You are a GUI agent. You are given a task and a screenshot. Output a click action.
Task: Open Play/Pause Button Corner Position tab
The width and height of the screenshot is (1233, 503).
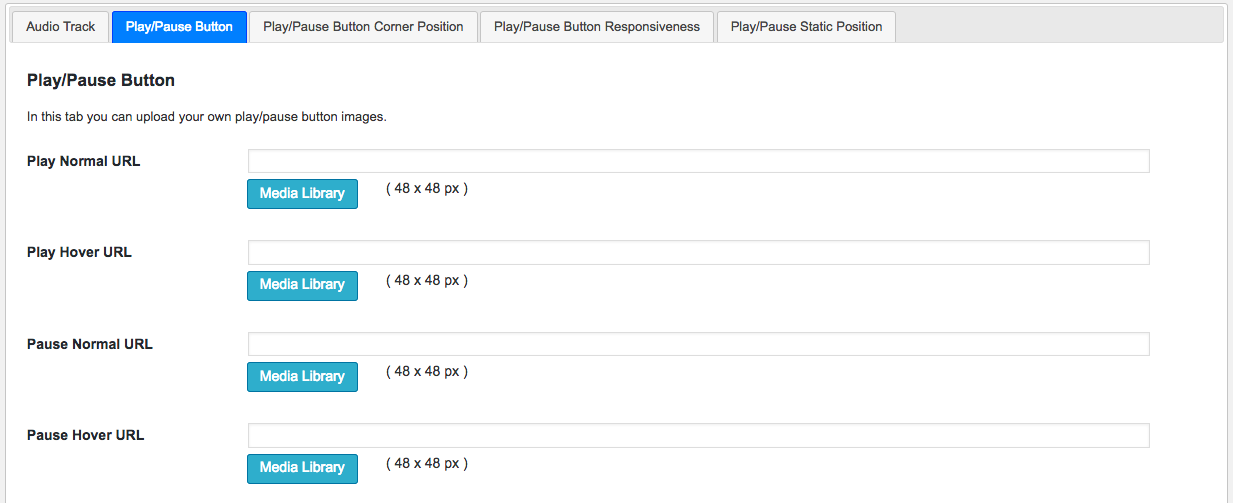363,27
